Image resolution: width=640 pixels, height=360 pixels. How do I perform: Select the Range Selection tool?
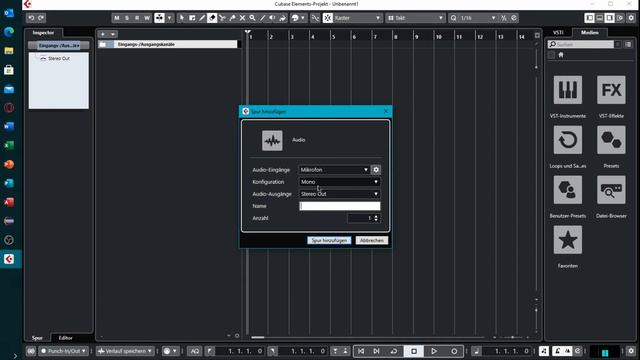click(x=192, y=18)
